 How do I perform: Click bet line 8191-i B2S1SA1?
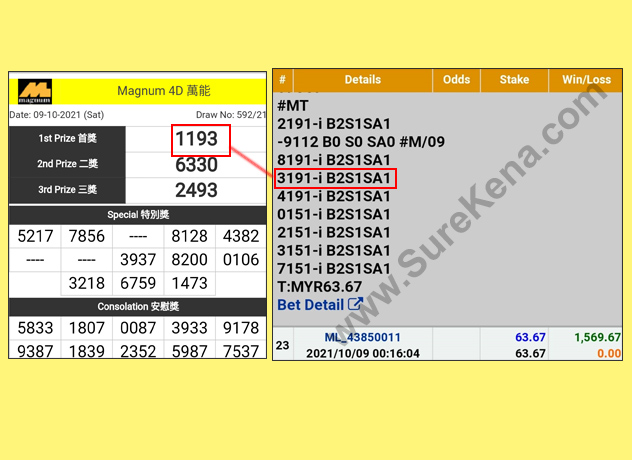point(334,160)
